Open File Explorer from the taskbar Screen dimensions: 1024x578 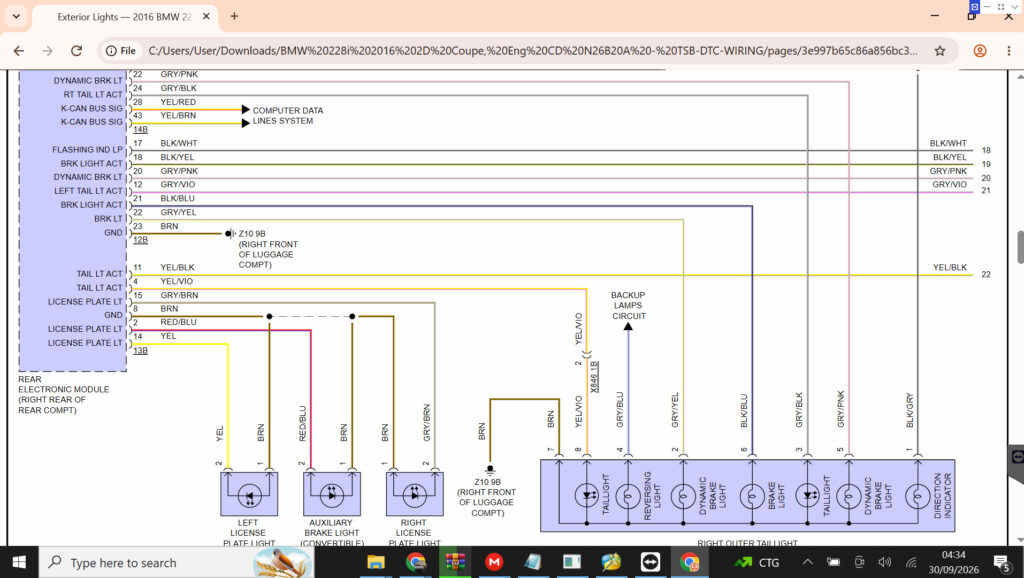click(x=376, y=562)
